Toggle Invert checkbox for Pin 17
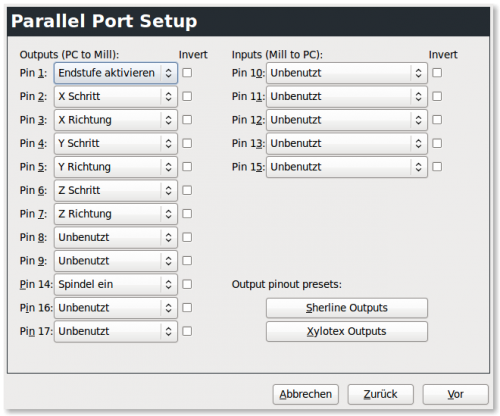The image size is (500, 416). point(187,331)
